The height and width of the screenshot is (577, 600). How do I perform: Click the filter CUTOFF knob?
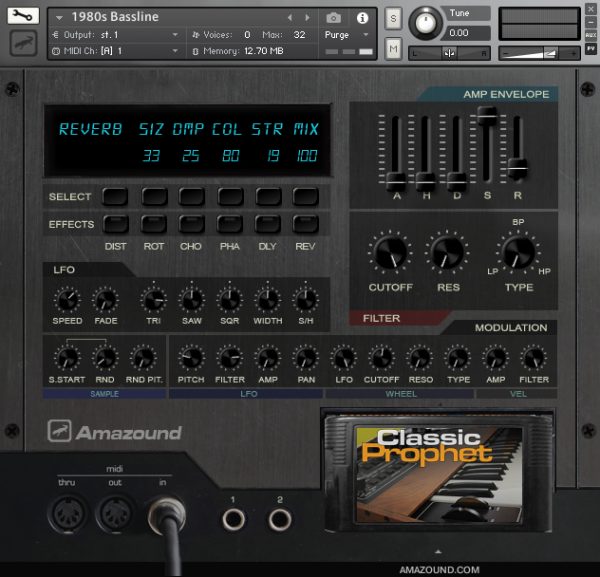coord(391,253)
